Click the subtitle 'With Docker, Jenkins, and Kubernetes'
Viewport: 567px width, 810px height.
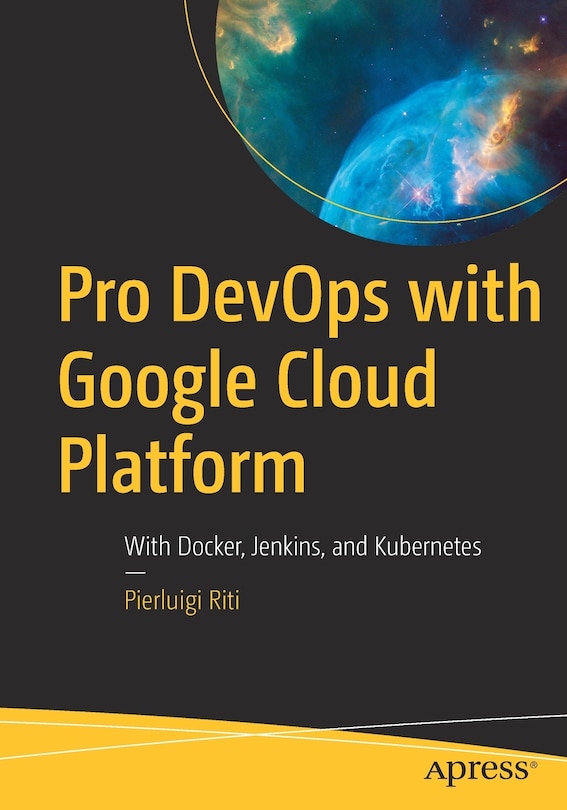(x=303, y=547)
